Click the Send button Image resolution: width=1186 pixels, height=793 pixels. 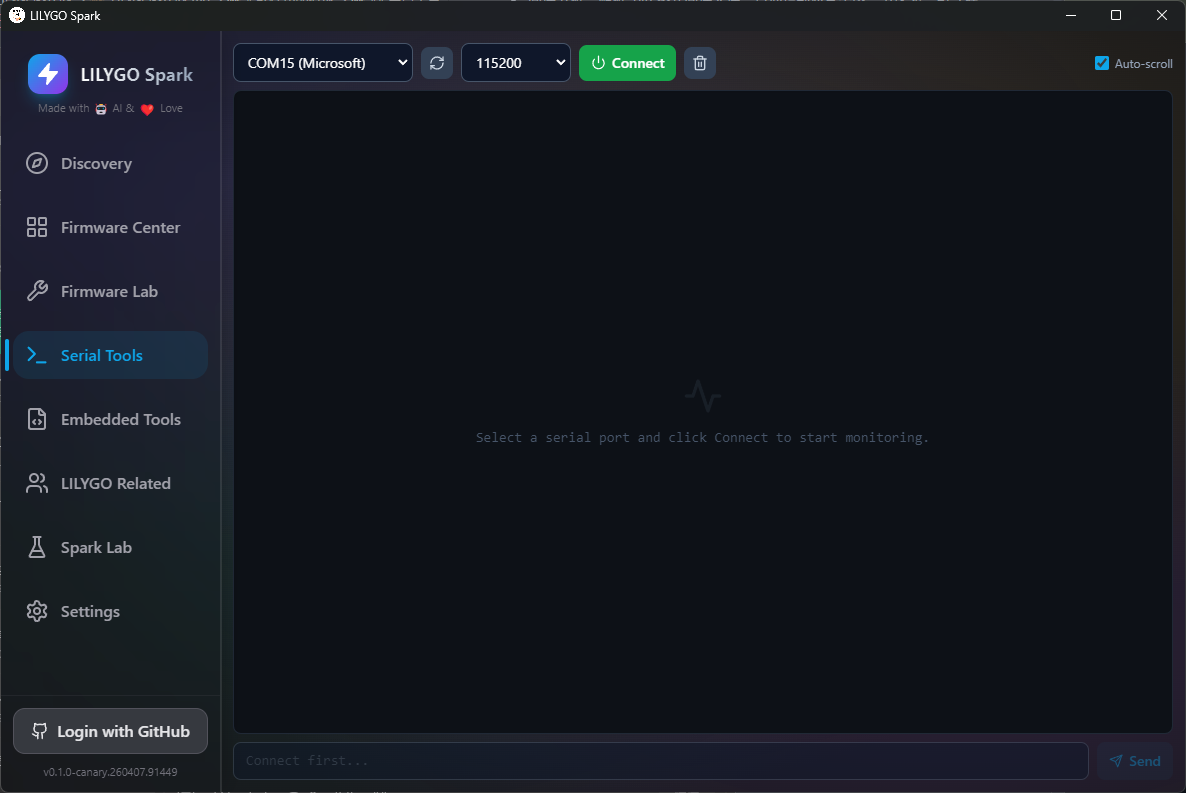[x=1135, y=761]
